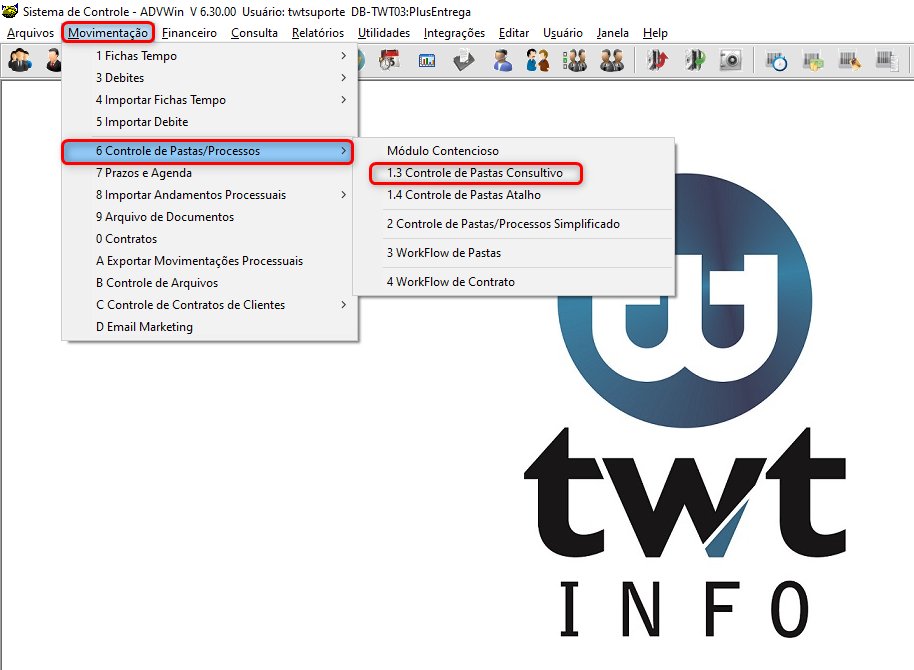Open the Movimentação menu
The width and height of the screenshot is (914, 670).
(108, 33)
